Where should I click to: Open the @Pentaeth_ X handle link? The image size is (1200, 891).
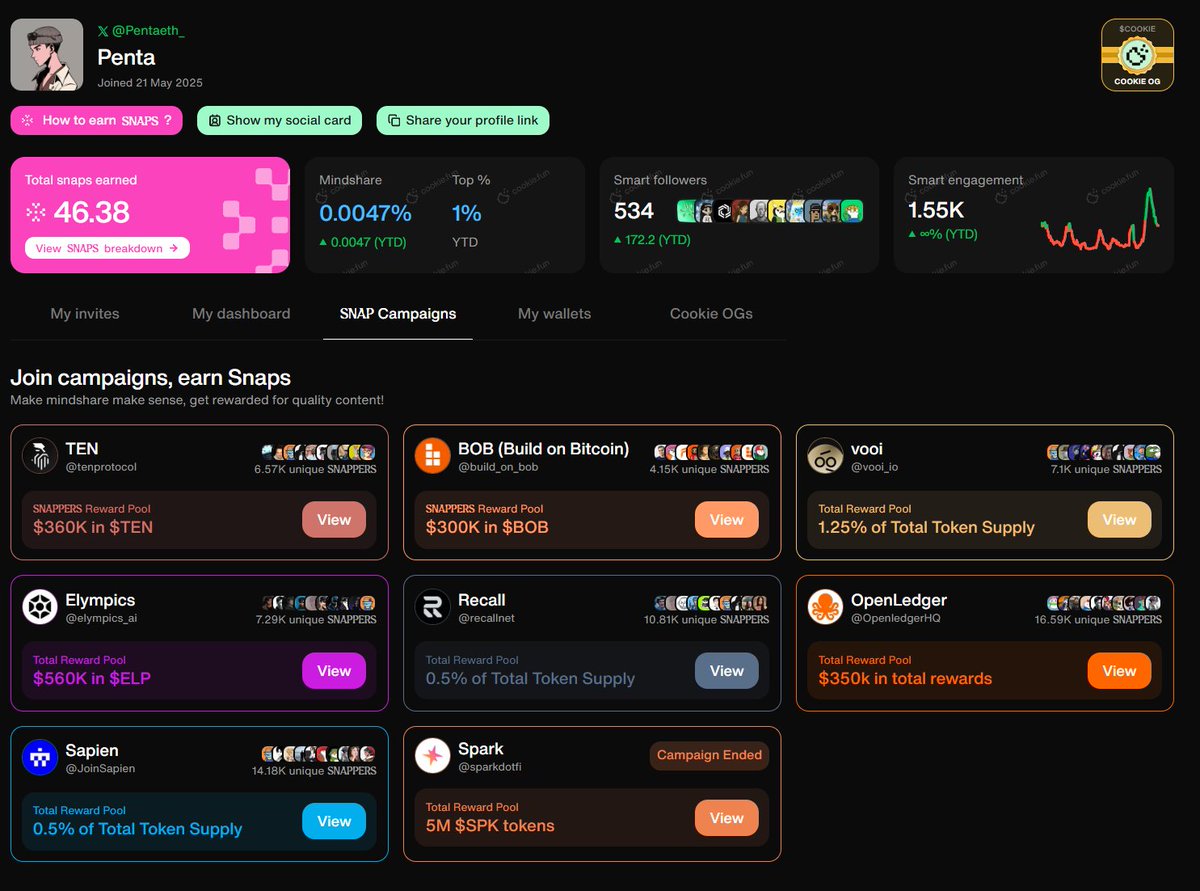pos(141,31)
